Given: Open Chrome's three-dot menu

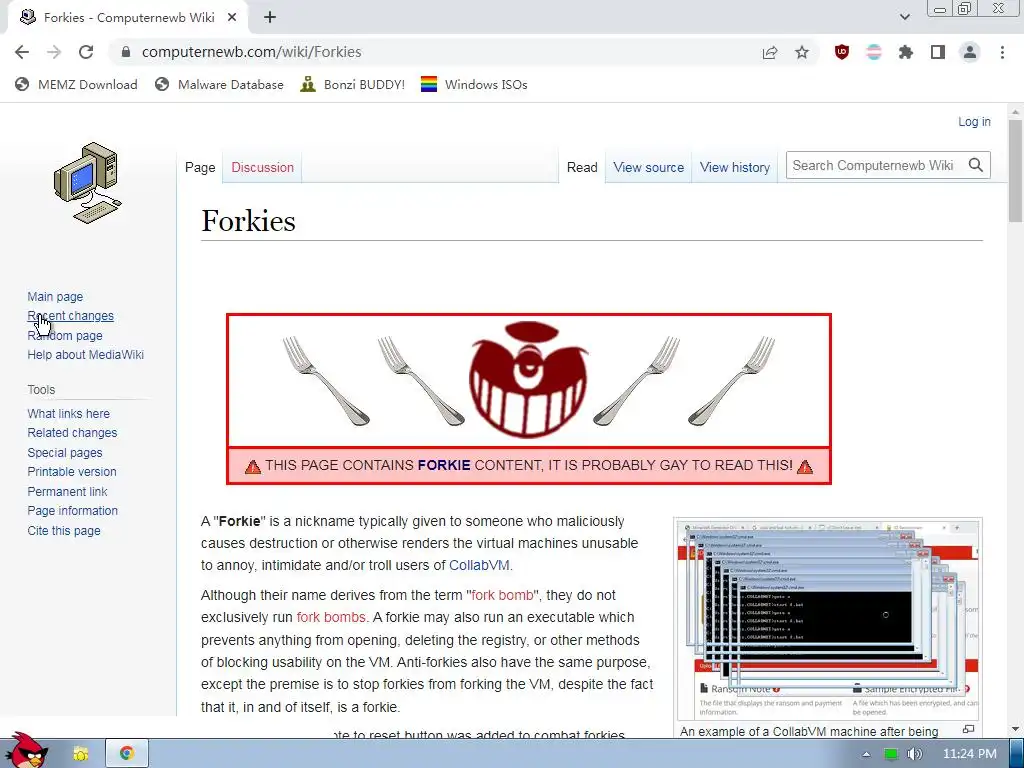Looking at the screenshot, I should (1002, 52).
